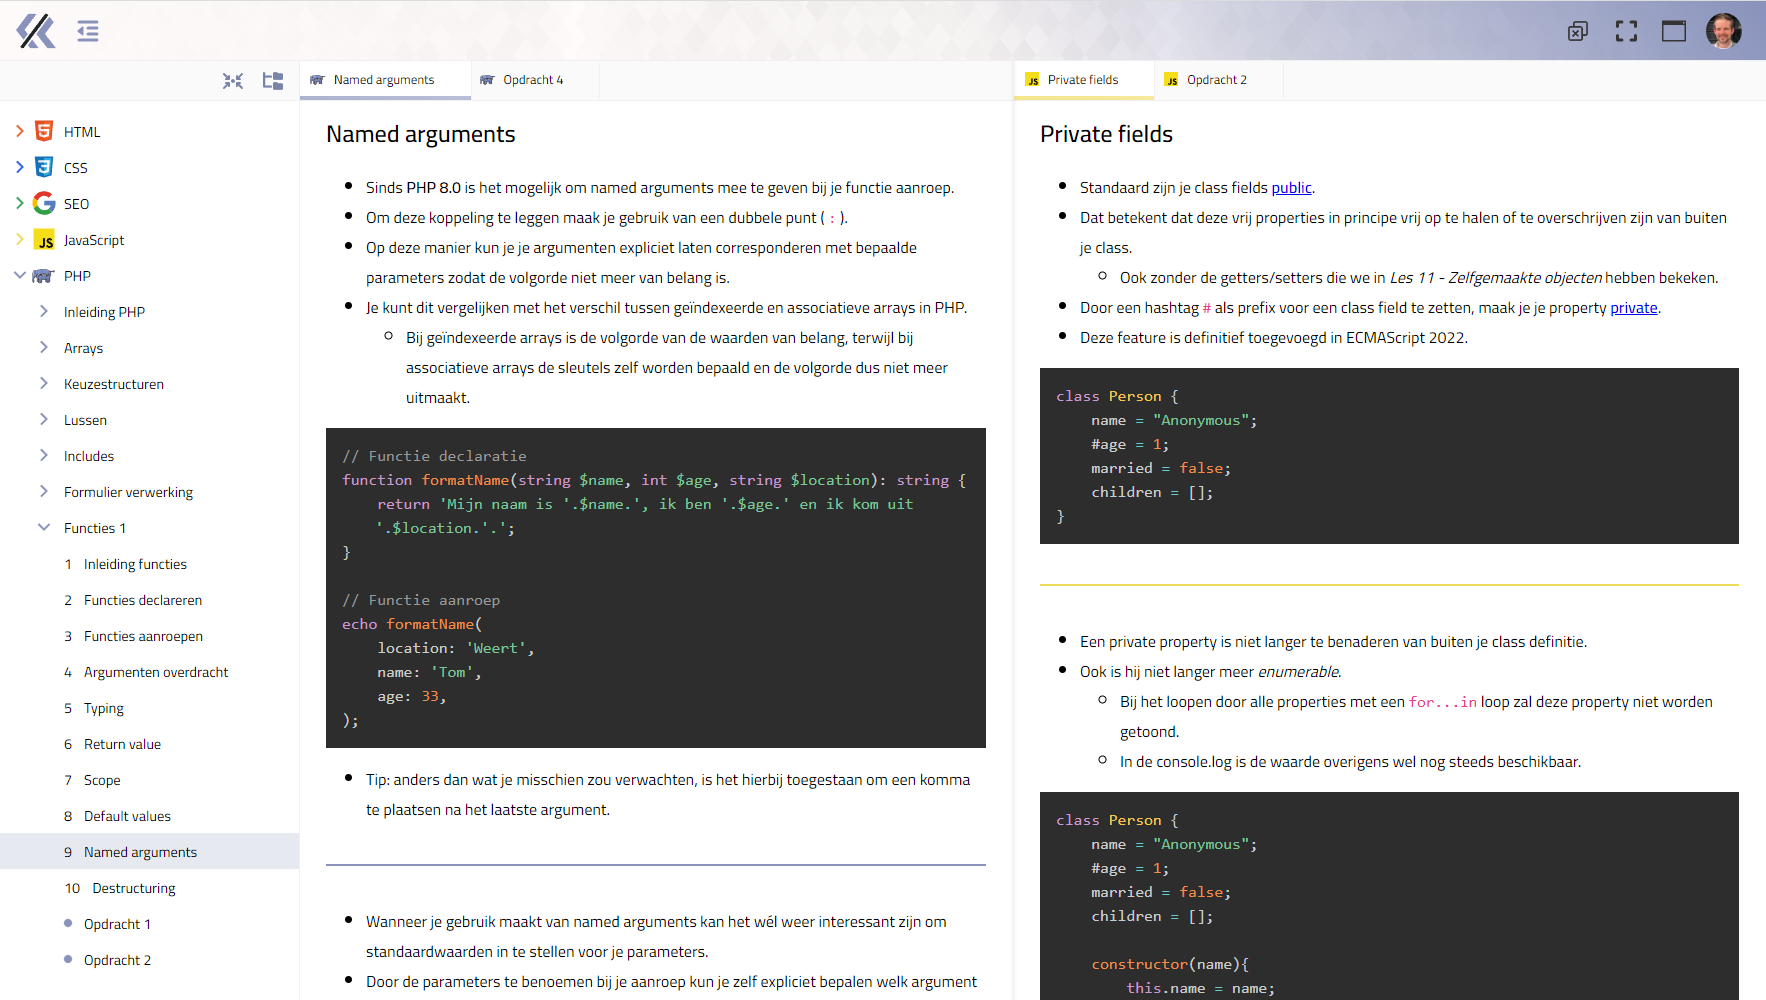Select the Private fields tab
The width and height of the screenshot is (1766, 1000).
1082,80
